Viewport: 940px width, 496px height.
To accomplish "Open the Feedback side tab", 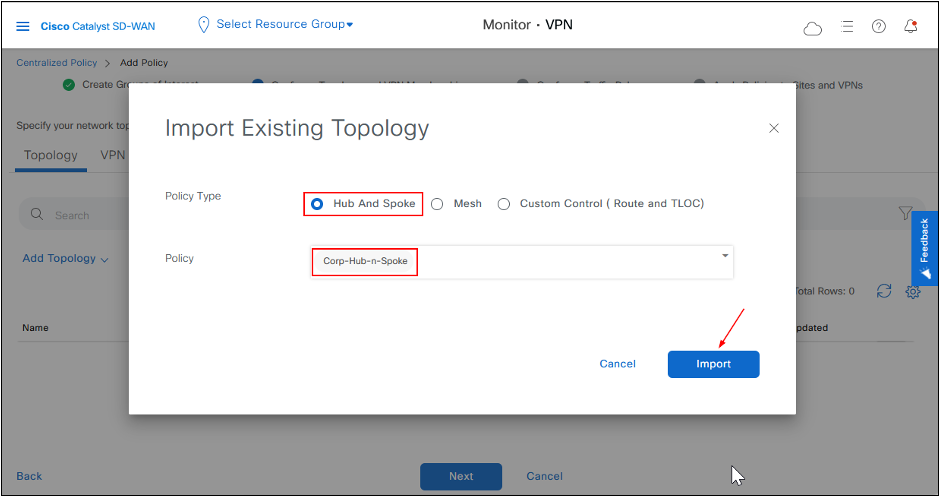I will (925, 248).
